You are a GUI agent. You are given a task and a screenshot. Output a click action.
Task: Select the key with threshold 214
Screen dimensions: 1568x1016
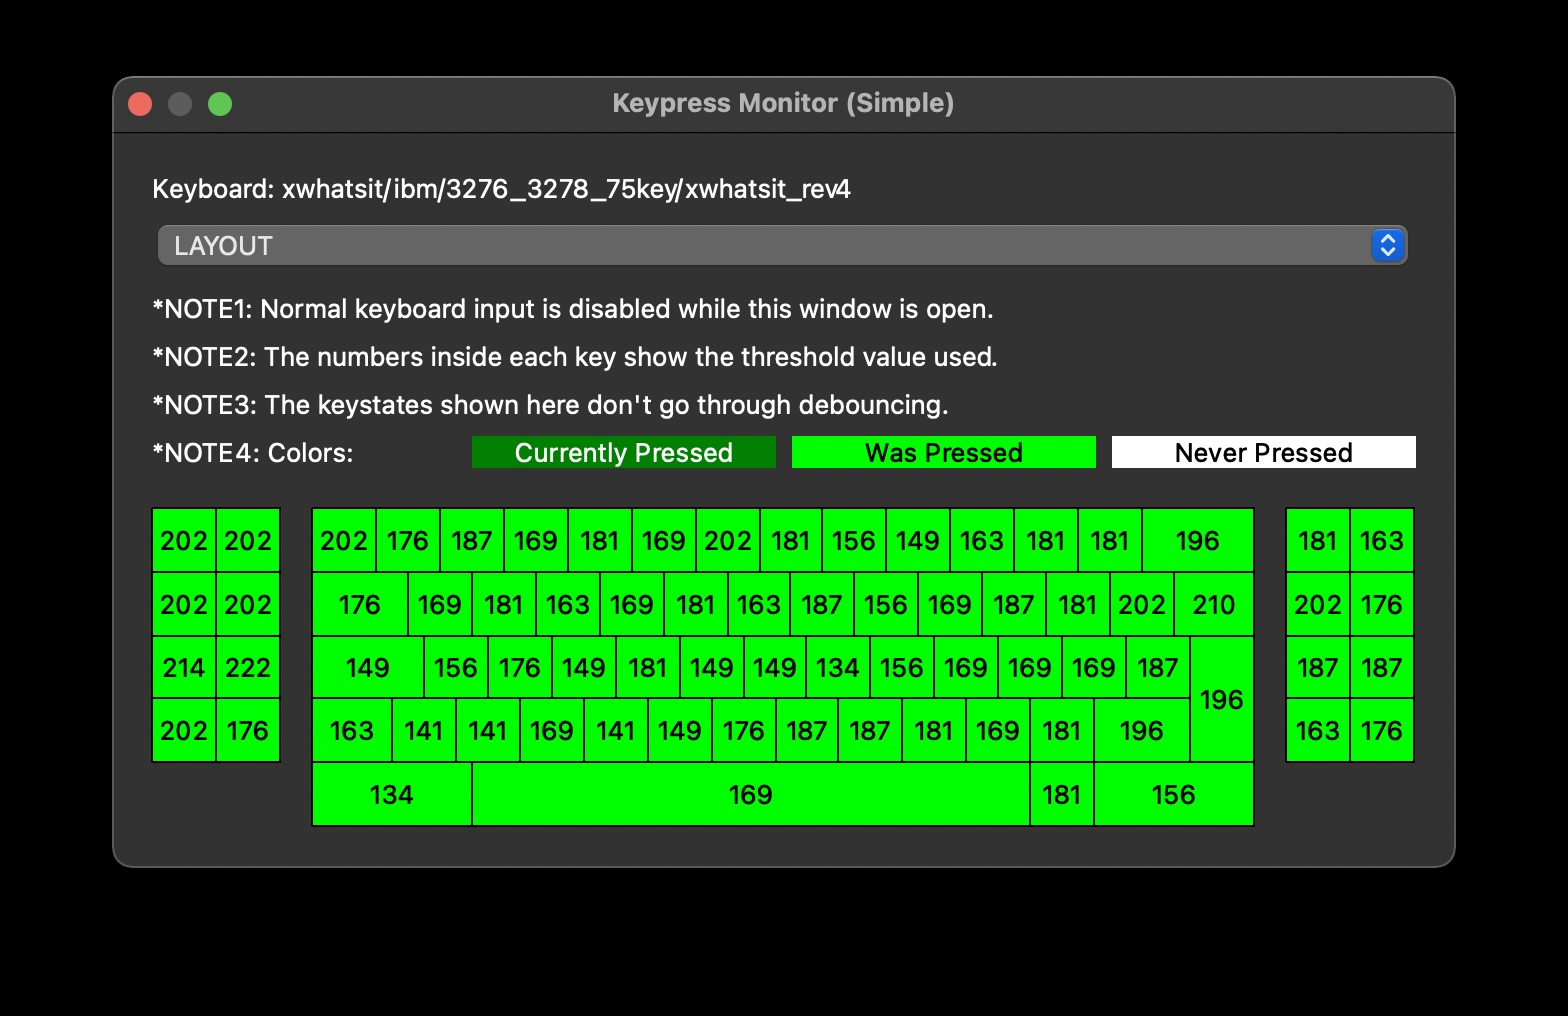(x=184, y=668)
